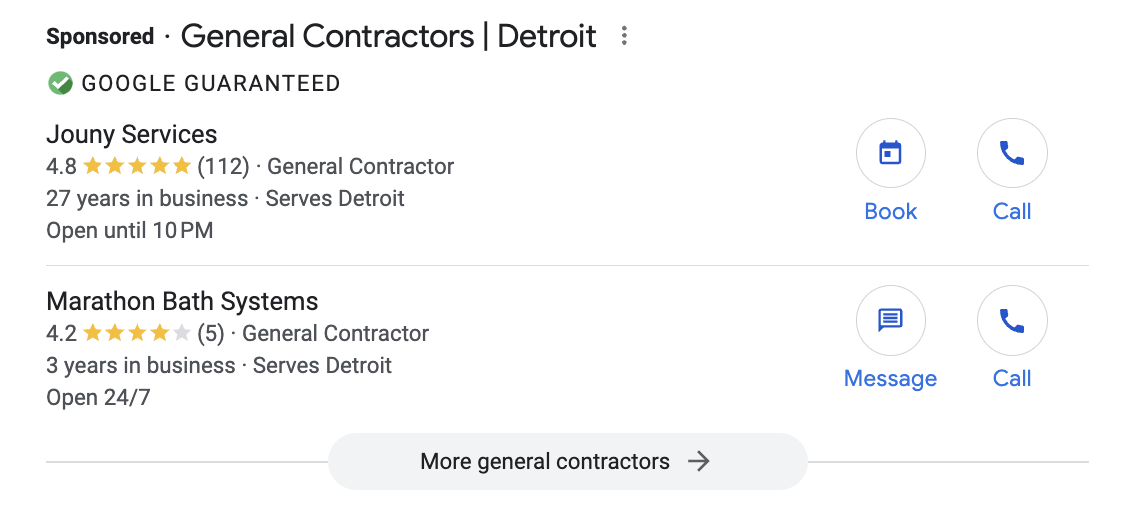Click the green Google Guaranteed checkmark badge
The height and width of the screenshot is (512, 1132).
[60, 83]
